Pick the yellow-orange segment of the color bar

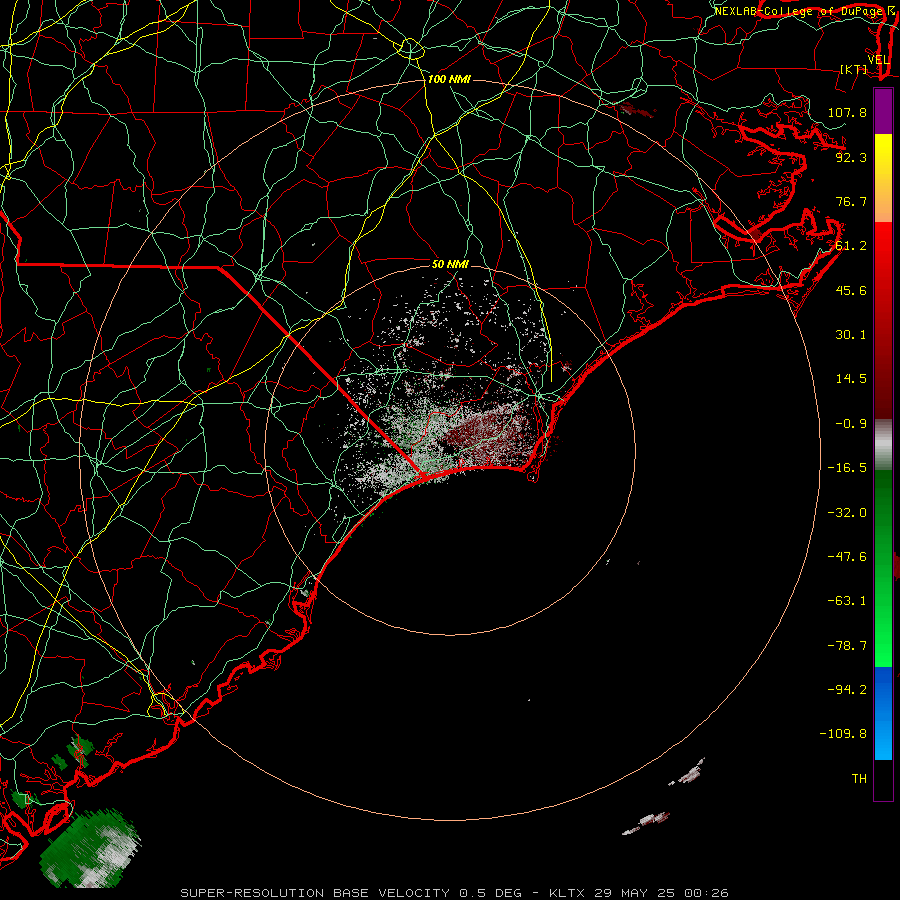tap(883, 178)
